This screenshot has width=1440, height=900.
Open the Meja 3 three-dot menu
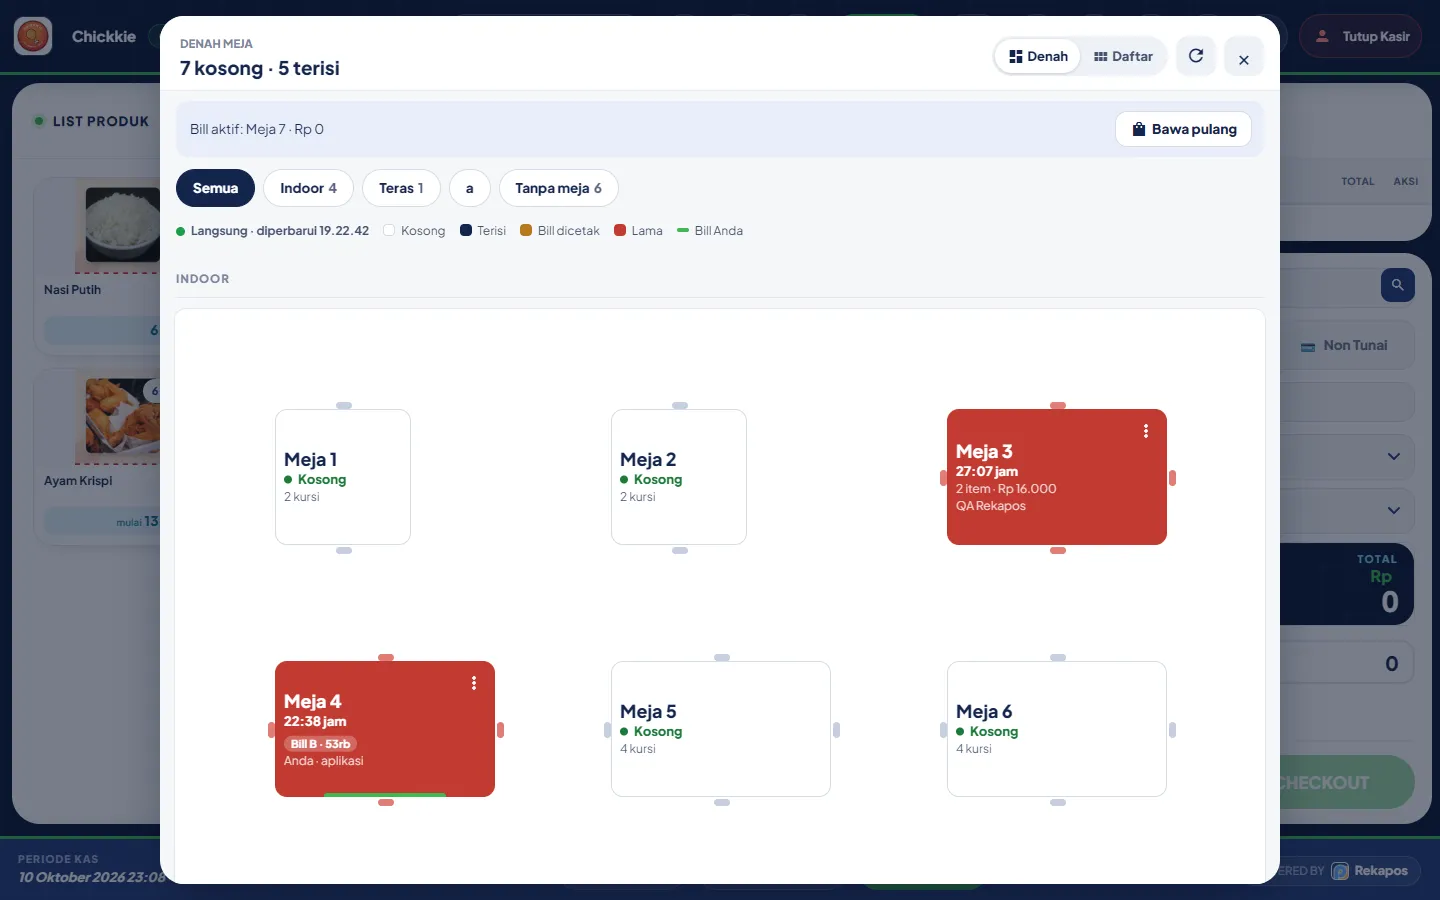(1146, 431)
